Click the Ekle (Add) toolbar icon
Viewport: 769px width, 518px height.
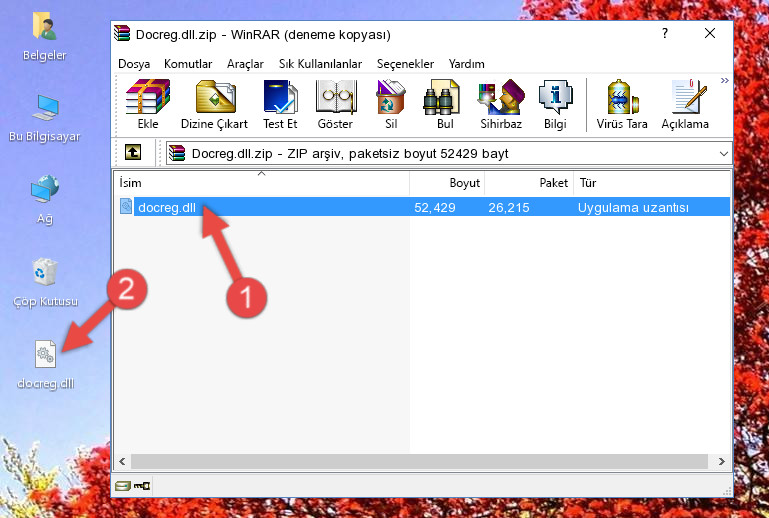148,104
